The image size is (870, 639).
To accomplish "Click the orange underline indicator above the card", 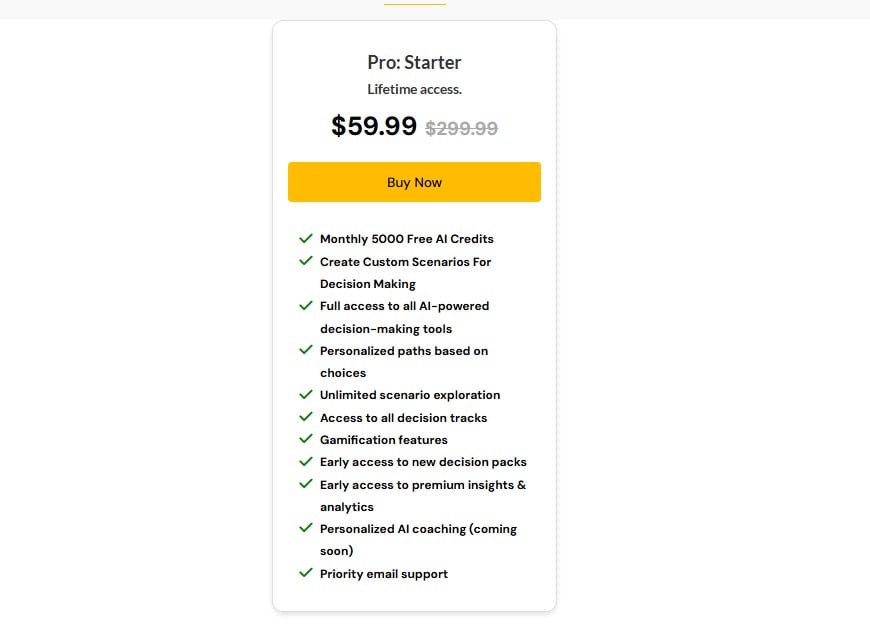I will click(414, 3).
